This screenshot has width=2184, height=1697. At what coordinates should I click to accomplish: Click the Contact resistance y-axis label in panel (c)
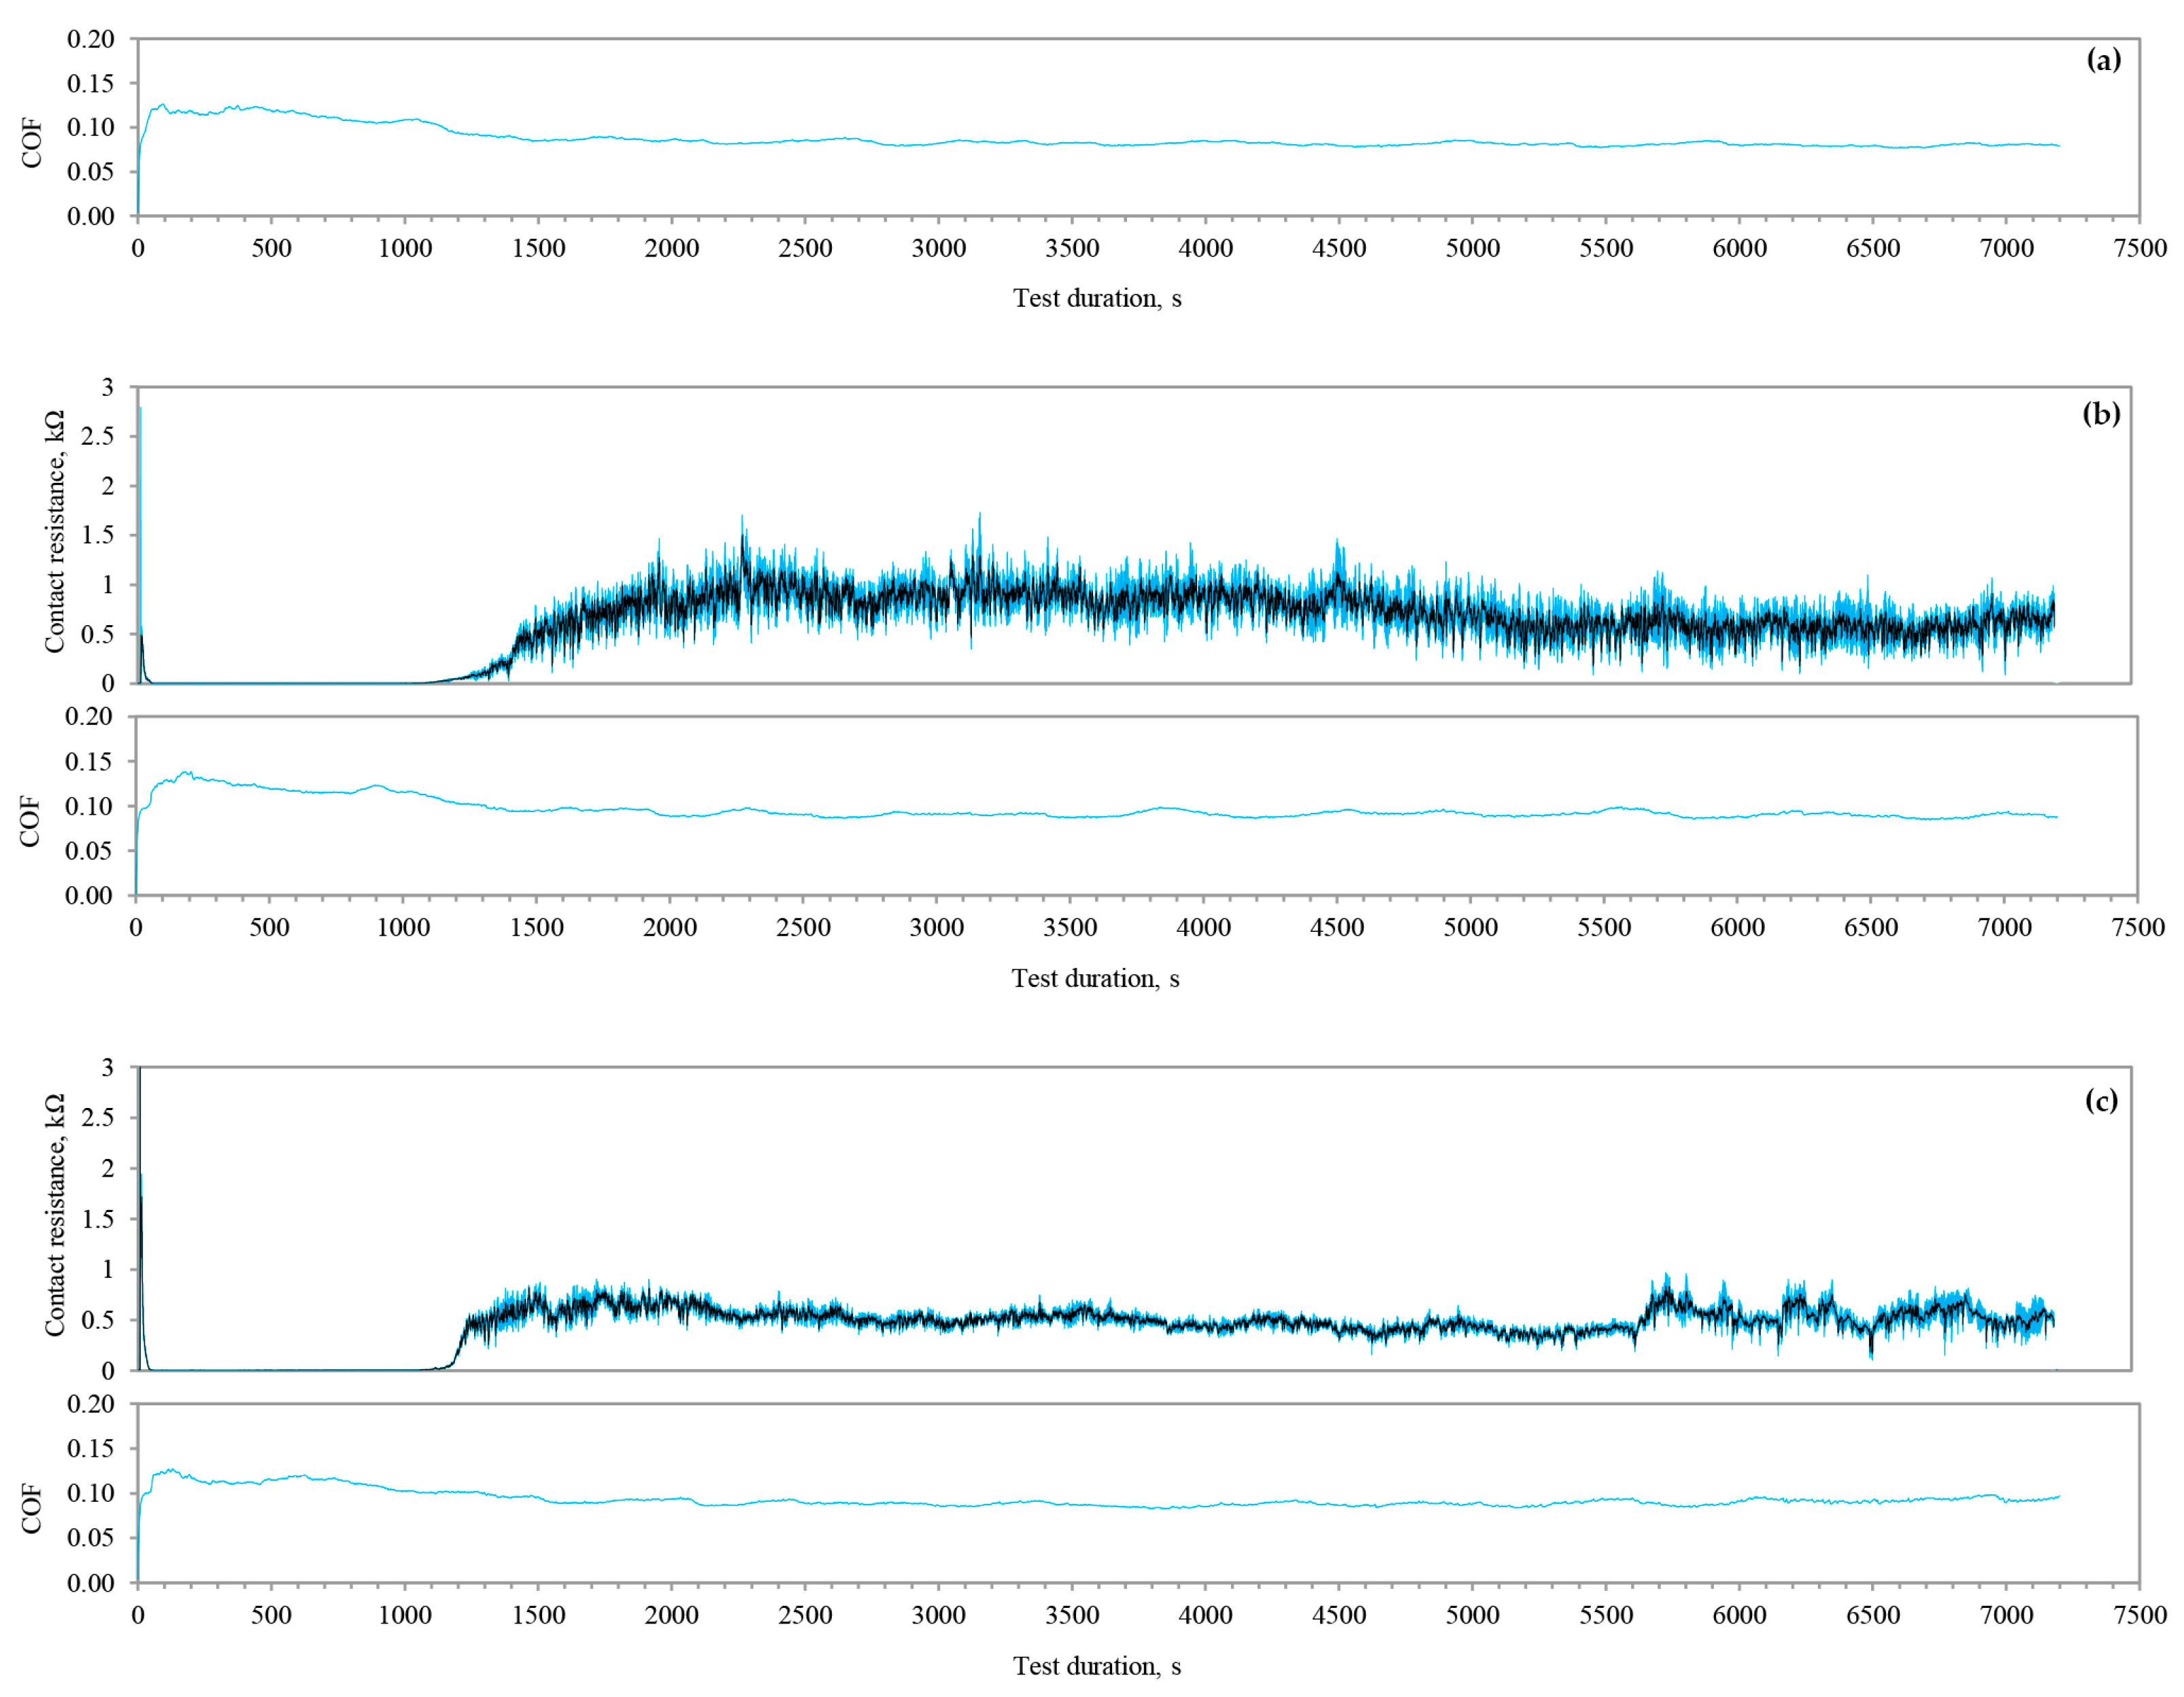pos(54,1215)
